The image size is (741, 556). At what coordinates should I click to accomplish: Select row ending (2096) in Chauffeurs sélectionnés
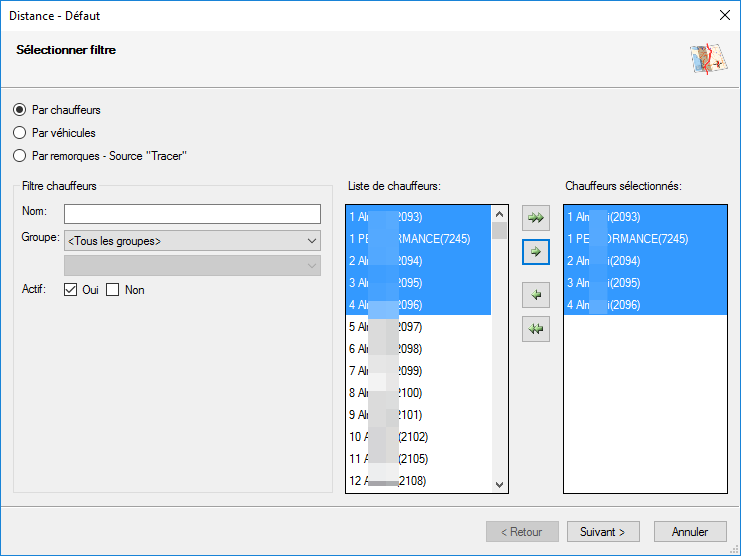click(645, 305)
